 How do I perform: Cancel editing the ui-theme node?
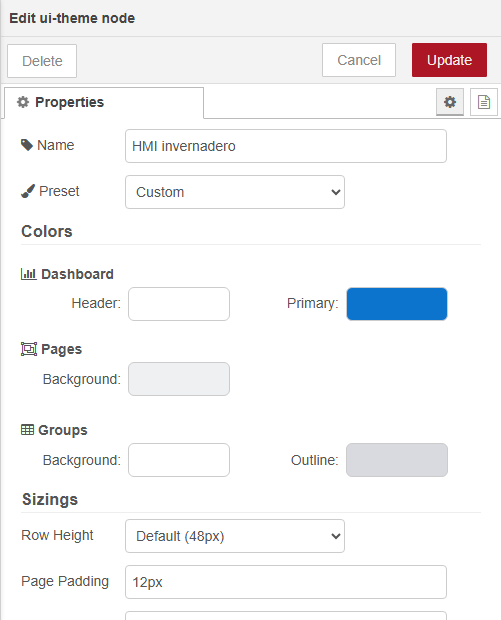359,60
